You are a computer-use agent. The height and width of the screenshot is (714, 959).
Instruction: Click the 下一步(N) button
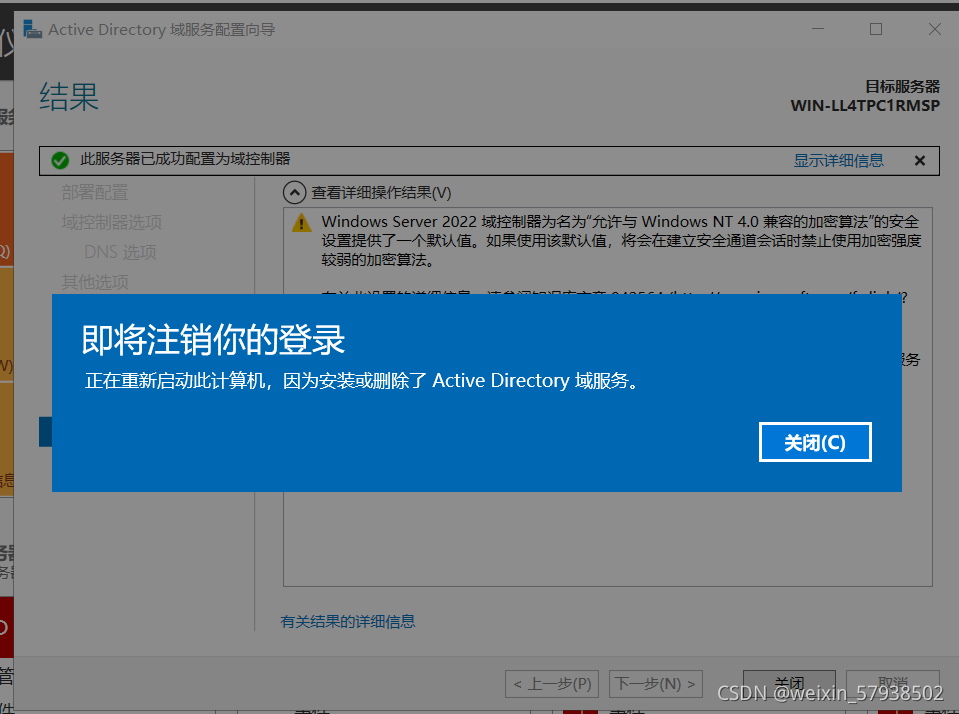[x=656, y=683]
